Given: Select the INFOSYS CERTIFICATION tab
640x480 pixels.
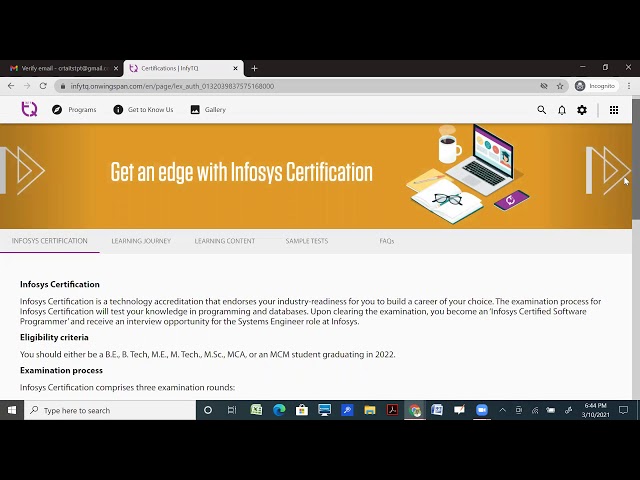Looking at the screenshot, I should point(49,241).
